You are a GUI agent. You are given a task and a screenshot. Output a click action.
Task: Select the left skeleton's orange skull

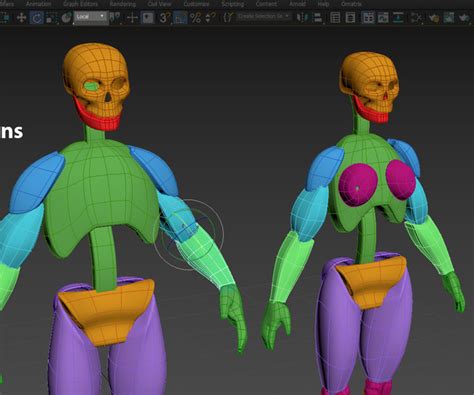[95, 67]
